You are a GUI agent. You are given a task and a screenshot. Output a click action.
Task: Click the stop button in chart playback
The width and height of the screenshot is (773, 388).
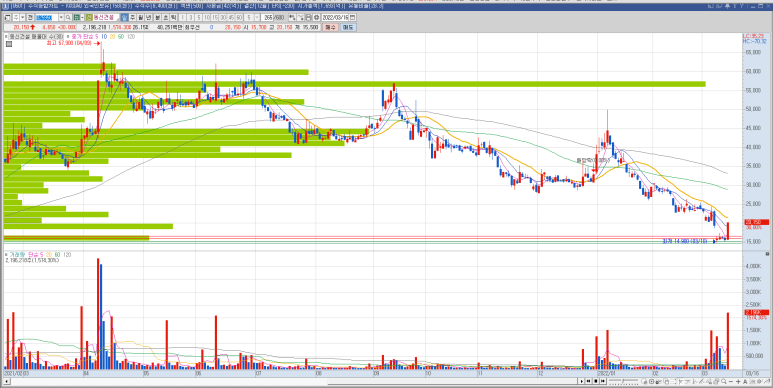[596, 382]
